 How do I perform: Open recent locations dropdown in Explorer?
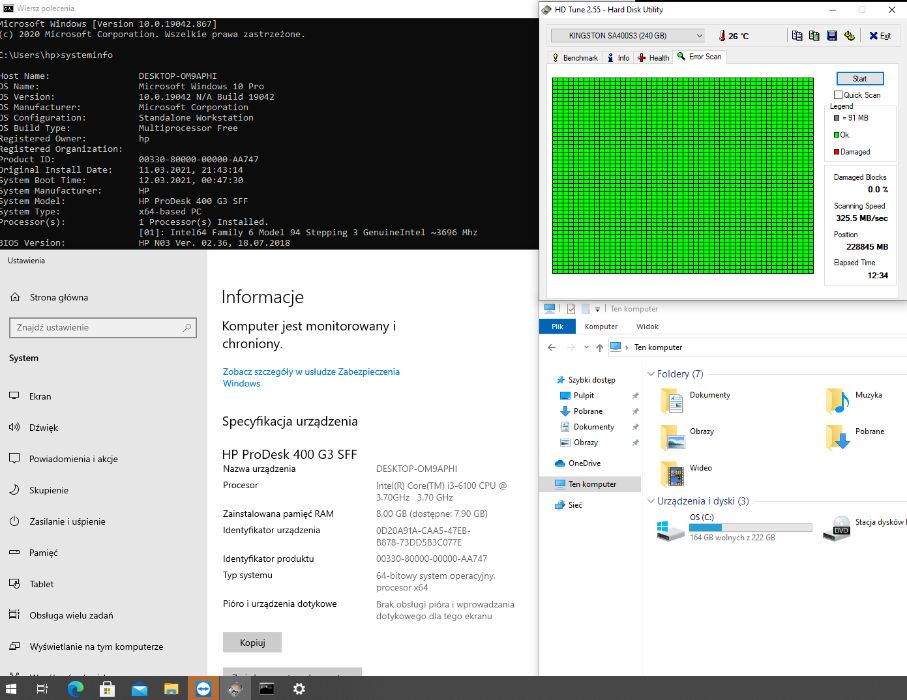click(586, 347)
